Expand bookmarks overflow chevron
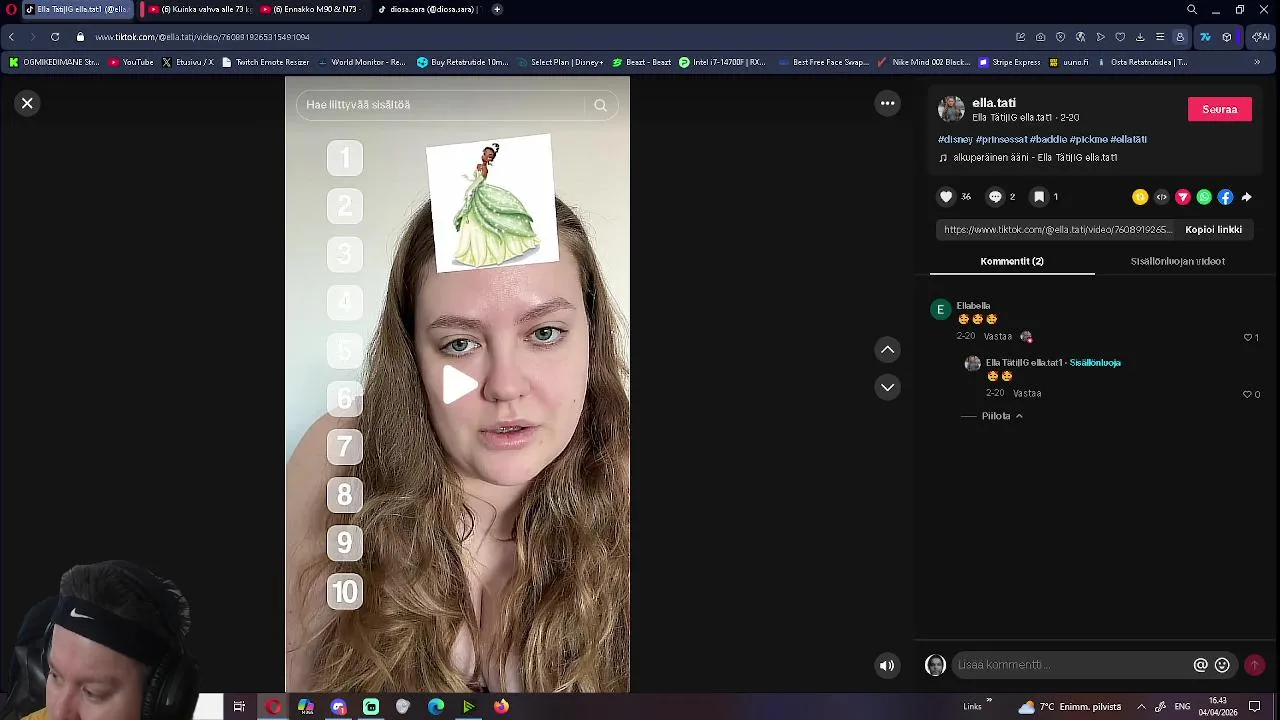The height and width of the screenshot is (720, 1280). 1257,62
